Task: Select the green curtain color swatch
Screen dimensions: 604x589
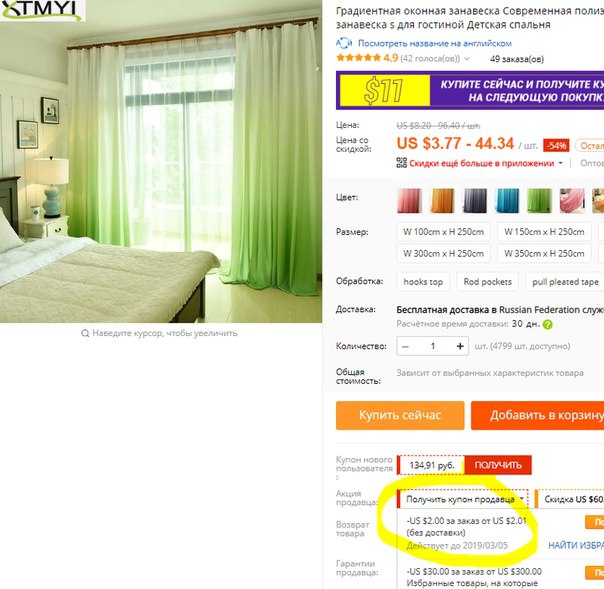Action: [x=539, y=201]
